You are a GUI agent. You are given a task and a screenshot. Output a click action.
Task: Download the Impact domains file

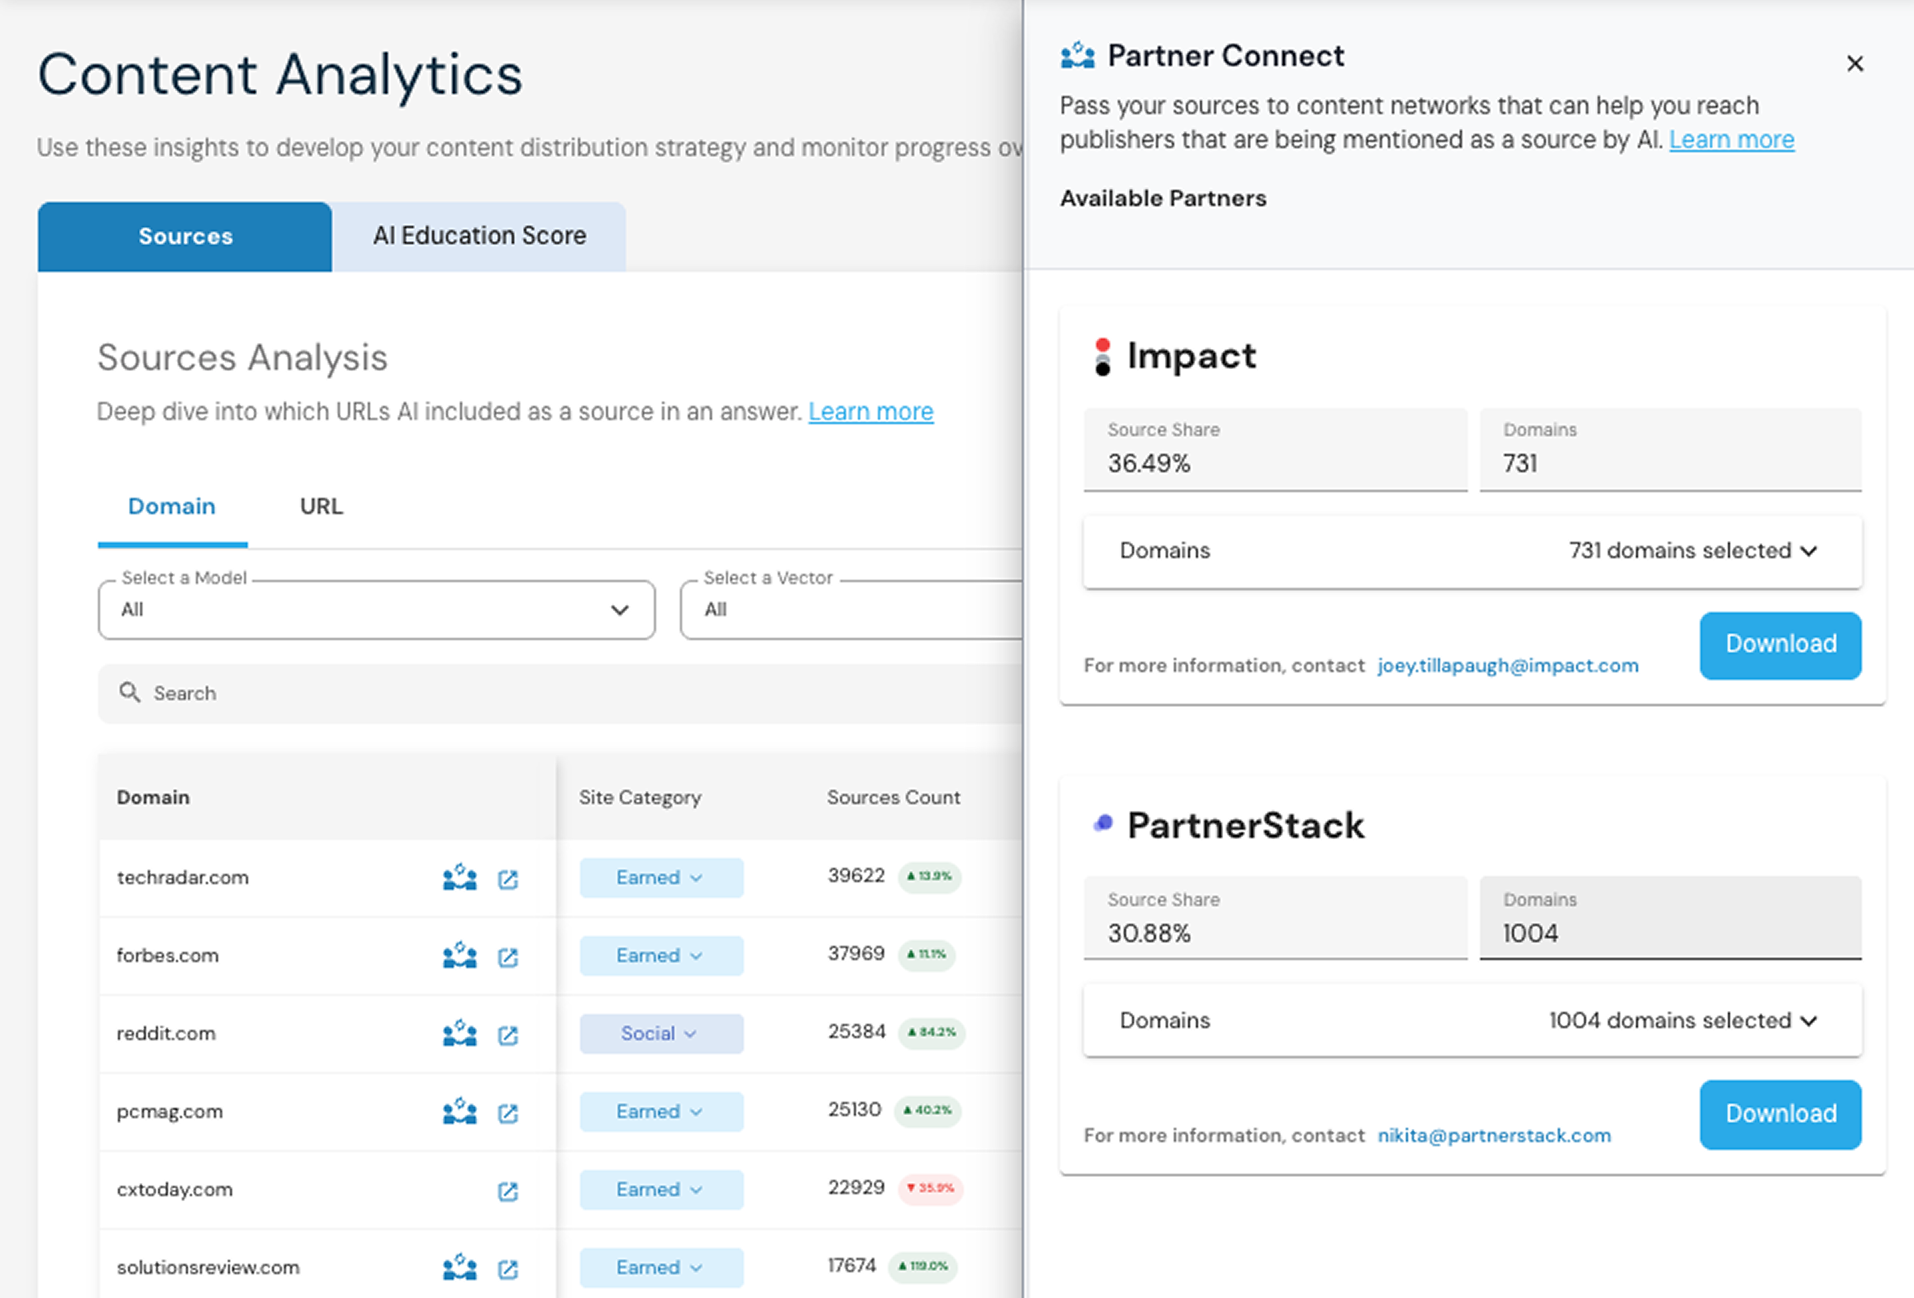tap(1779, 645)
